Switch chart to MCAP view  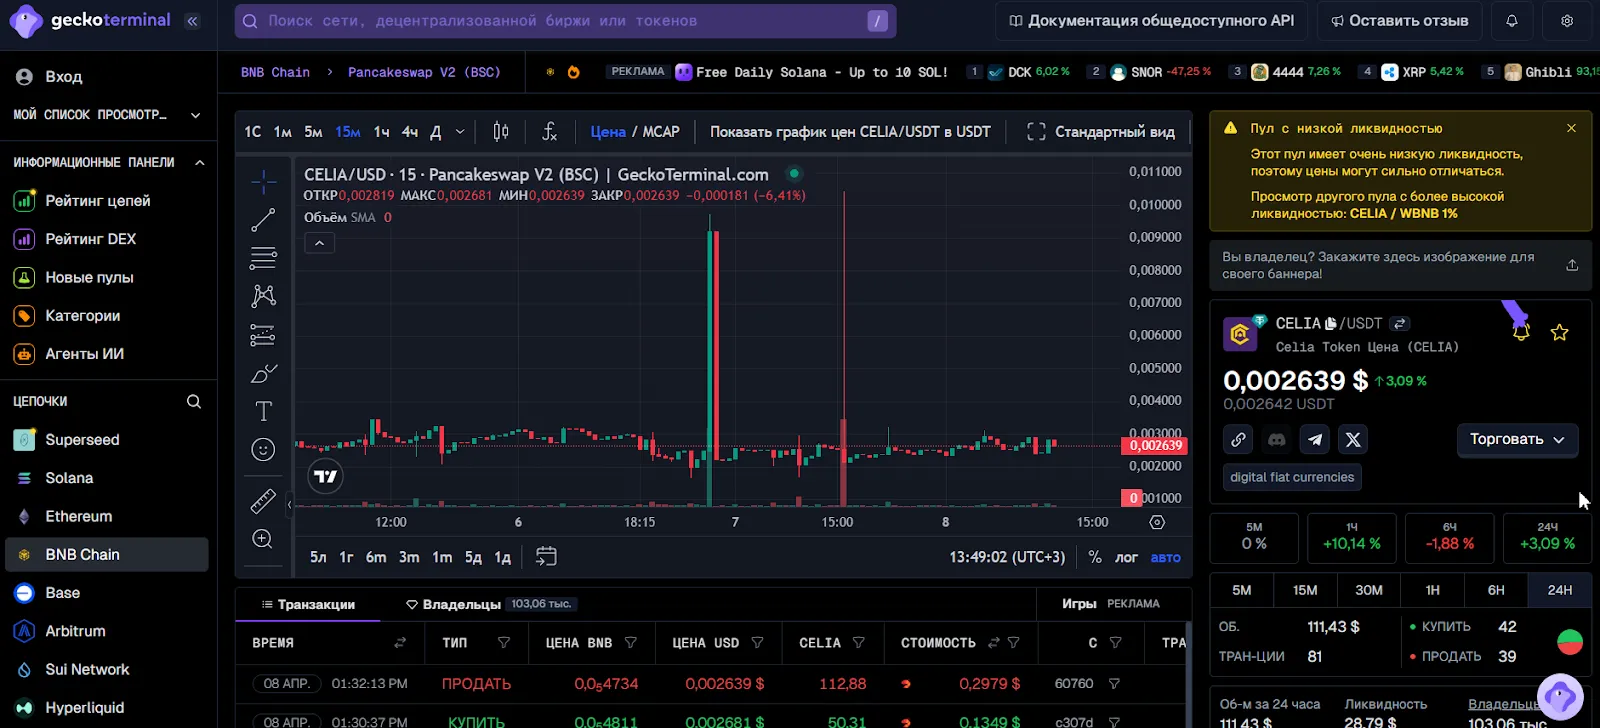tap(661, 131)
